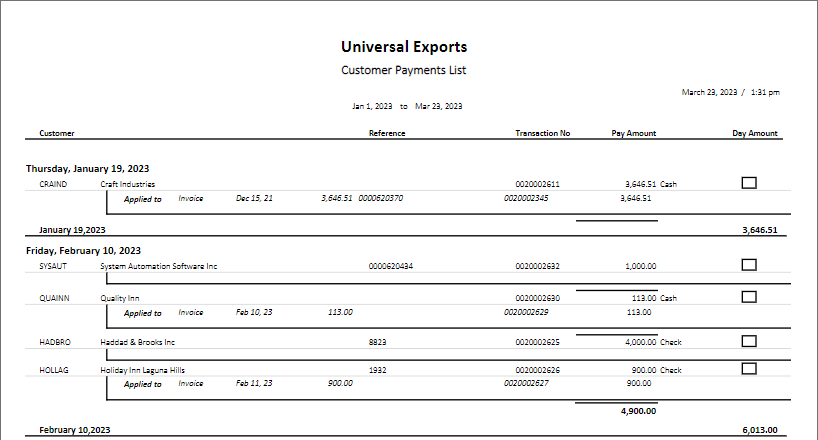
Task: Click applied invoice transaction 0020002345
Action: 526,198
